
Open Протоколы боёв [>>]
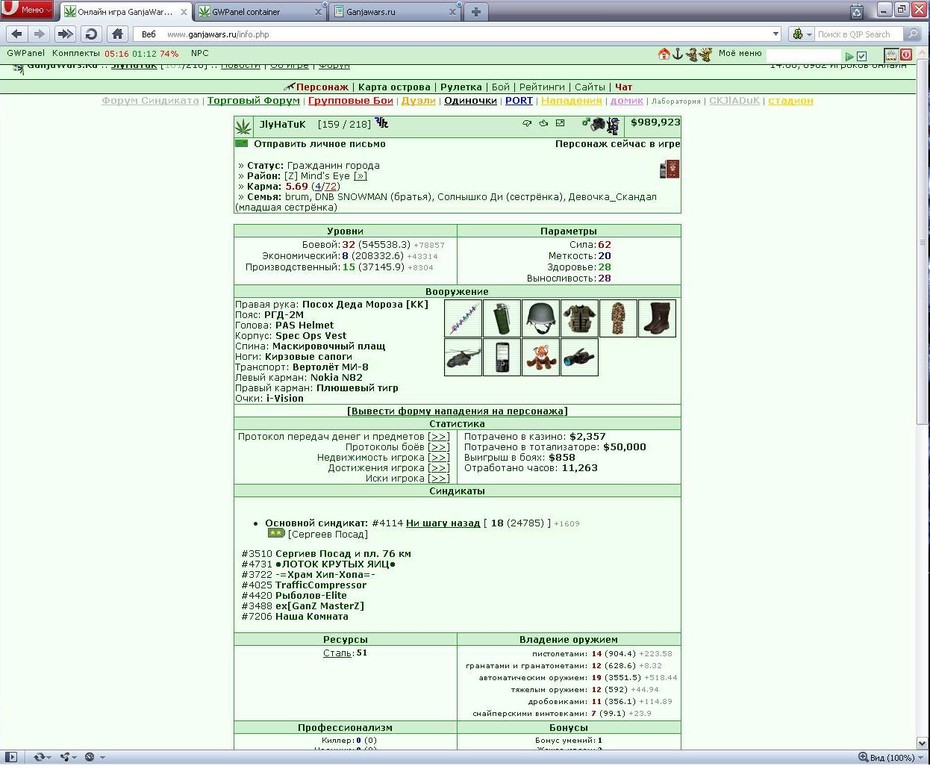pyautogui.click(x=438, y=447)
